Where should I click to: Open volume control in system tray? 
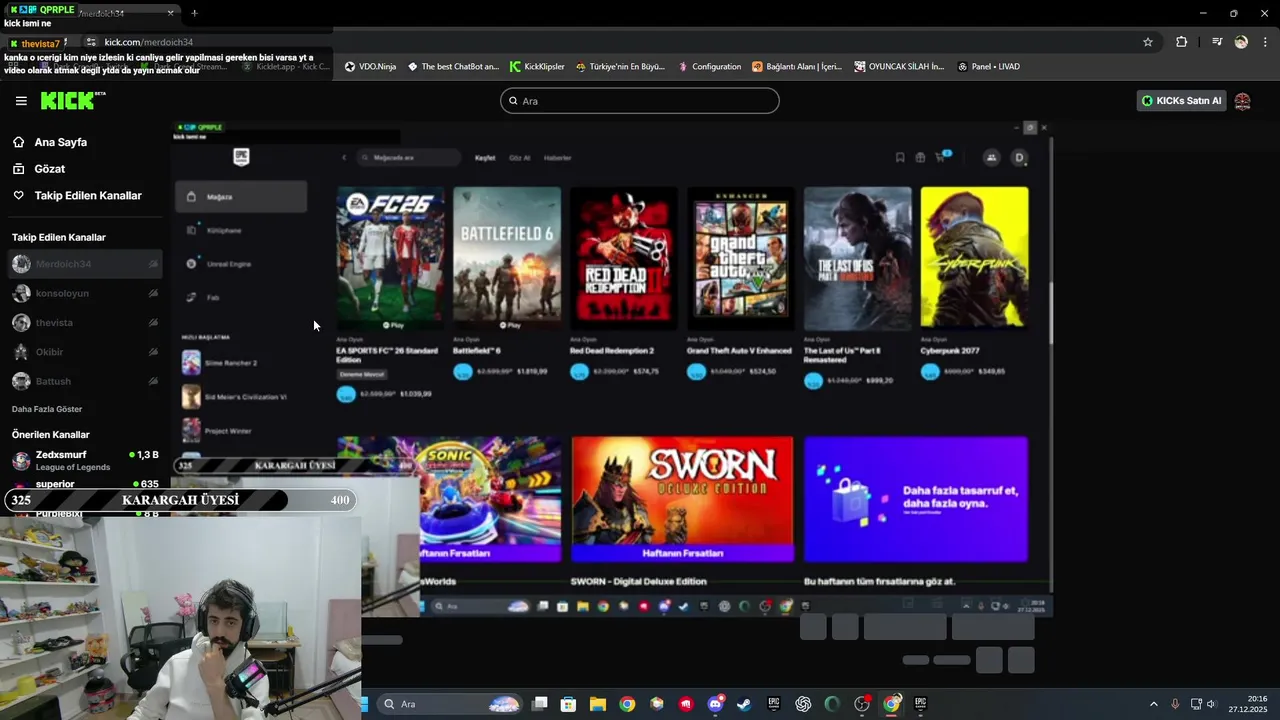click(1211, 704)
